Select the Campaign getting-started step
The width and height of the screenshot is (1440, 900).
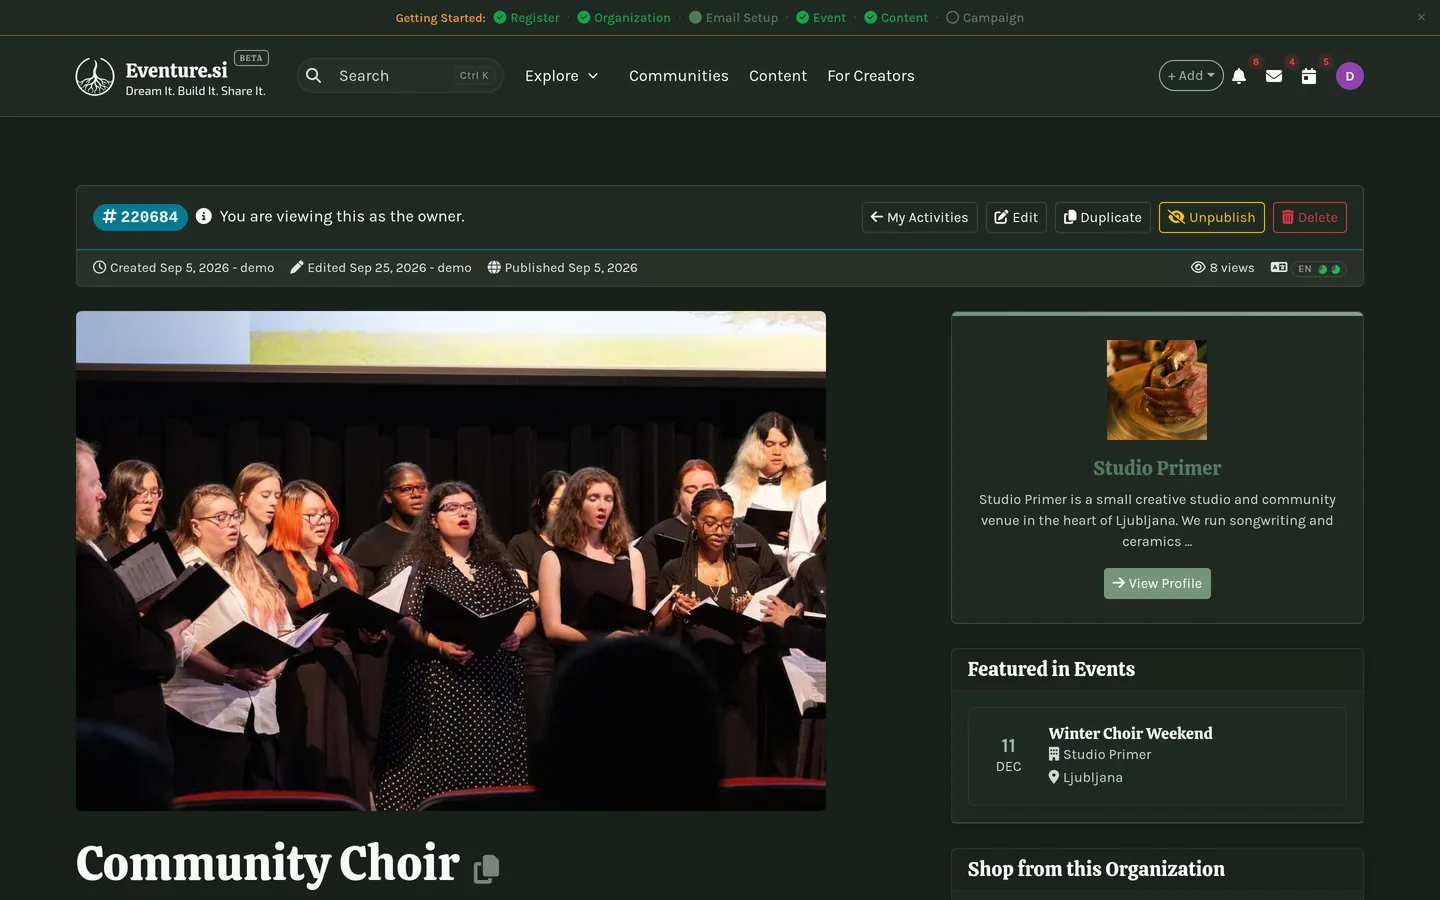[985, 18]
